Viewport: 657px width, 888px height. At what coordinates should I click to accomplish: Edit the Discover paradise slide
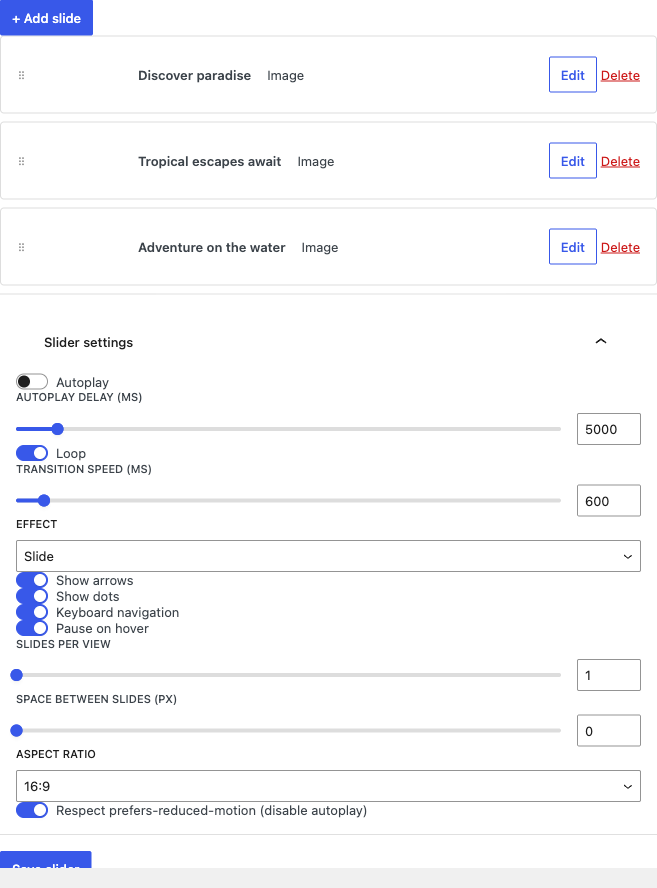click(x=573, y=75)
